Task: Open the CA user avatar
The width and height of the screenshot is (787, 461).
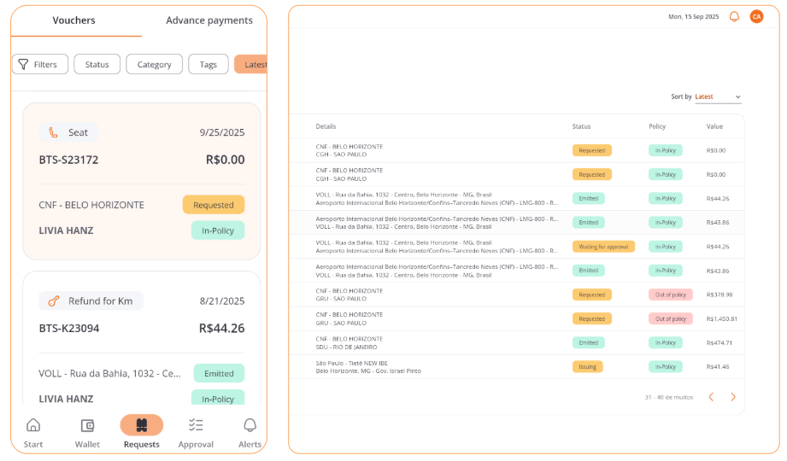Action: (x=756, y=16)
